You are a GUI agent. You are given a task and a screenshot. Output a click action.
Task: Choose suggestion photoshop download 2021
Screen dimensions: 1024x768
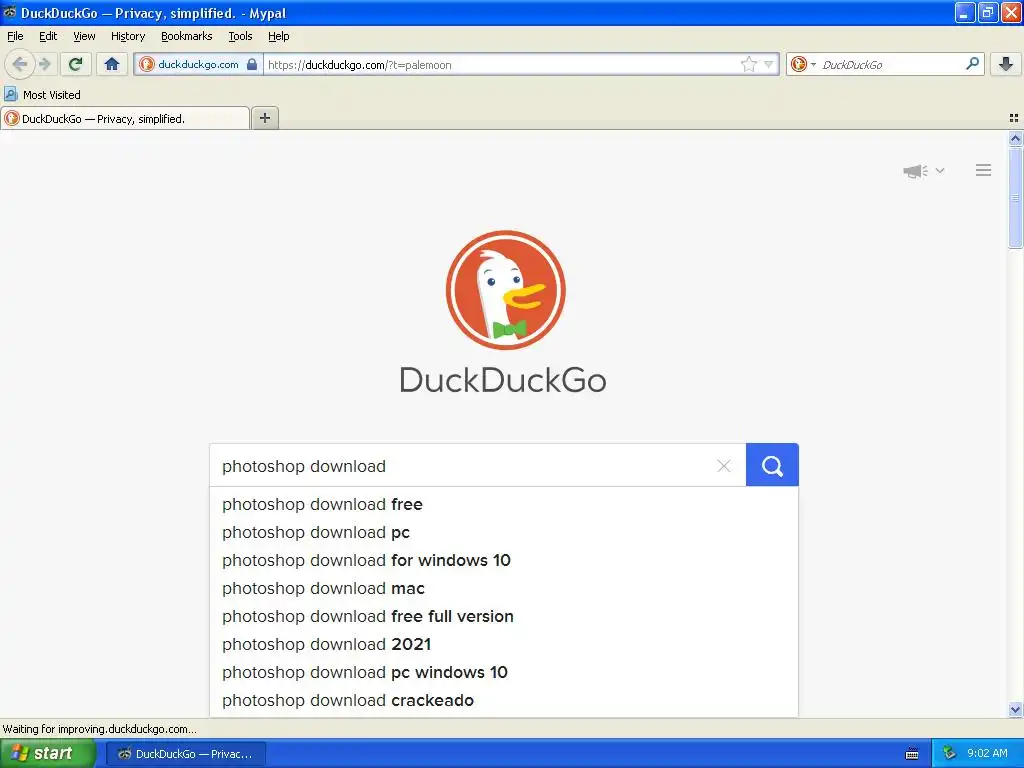[x=504, y=645]
